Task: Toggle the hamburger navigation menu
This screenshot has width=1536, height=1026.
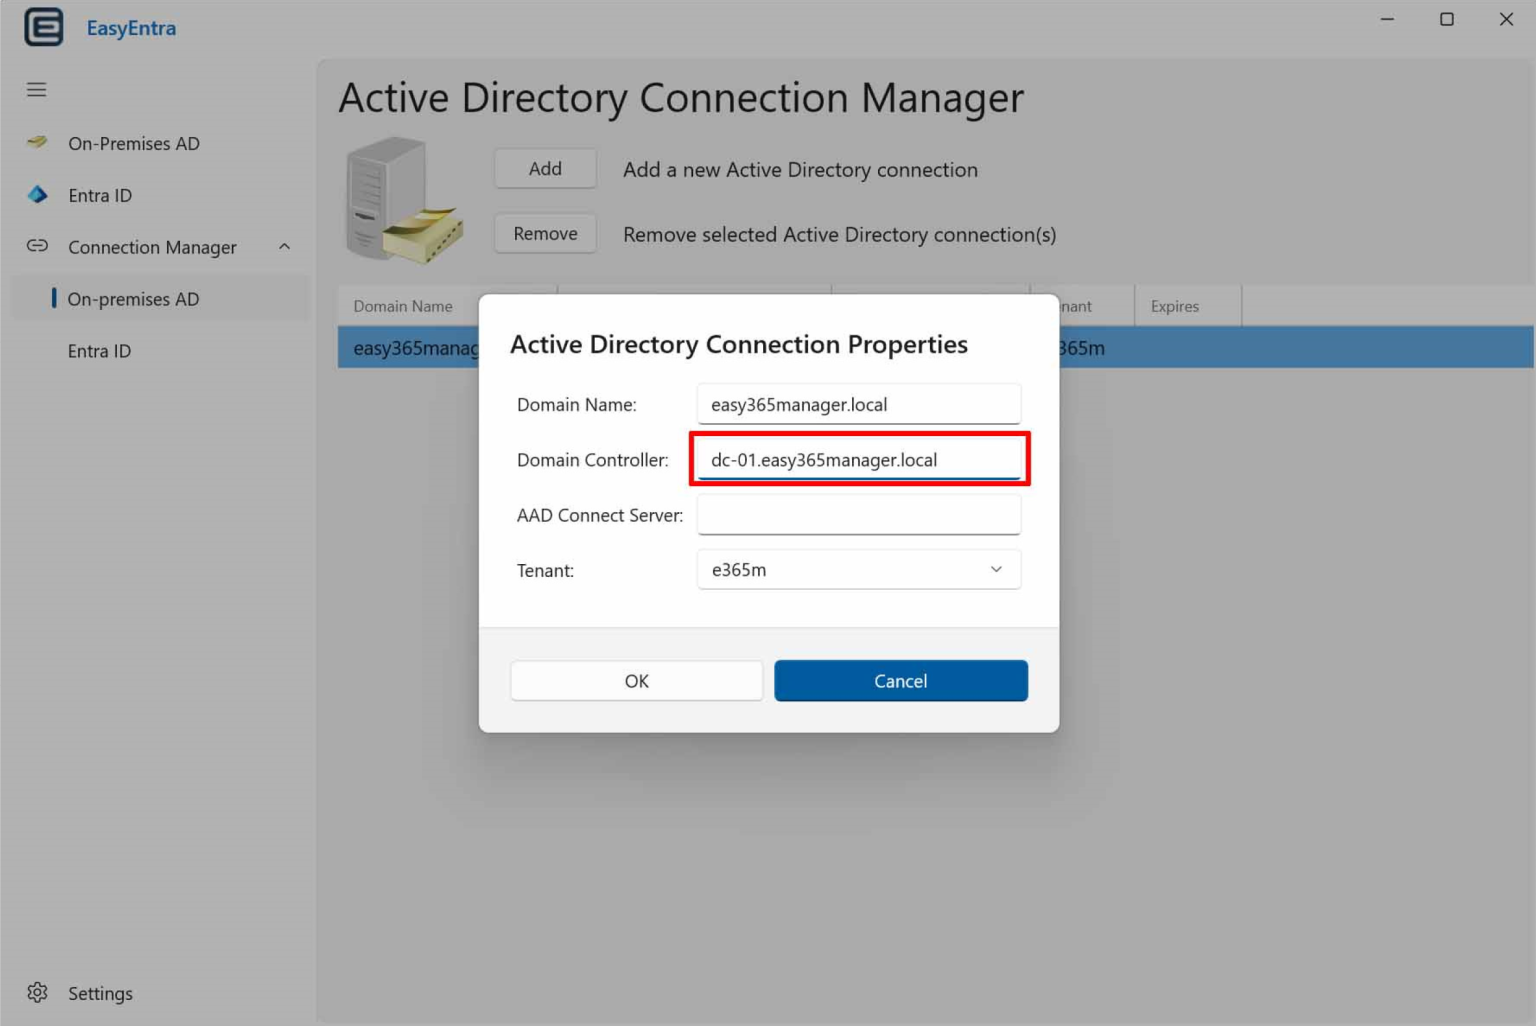Action: 36,90
